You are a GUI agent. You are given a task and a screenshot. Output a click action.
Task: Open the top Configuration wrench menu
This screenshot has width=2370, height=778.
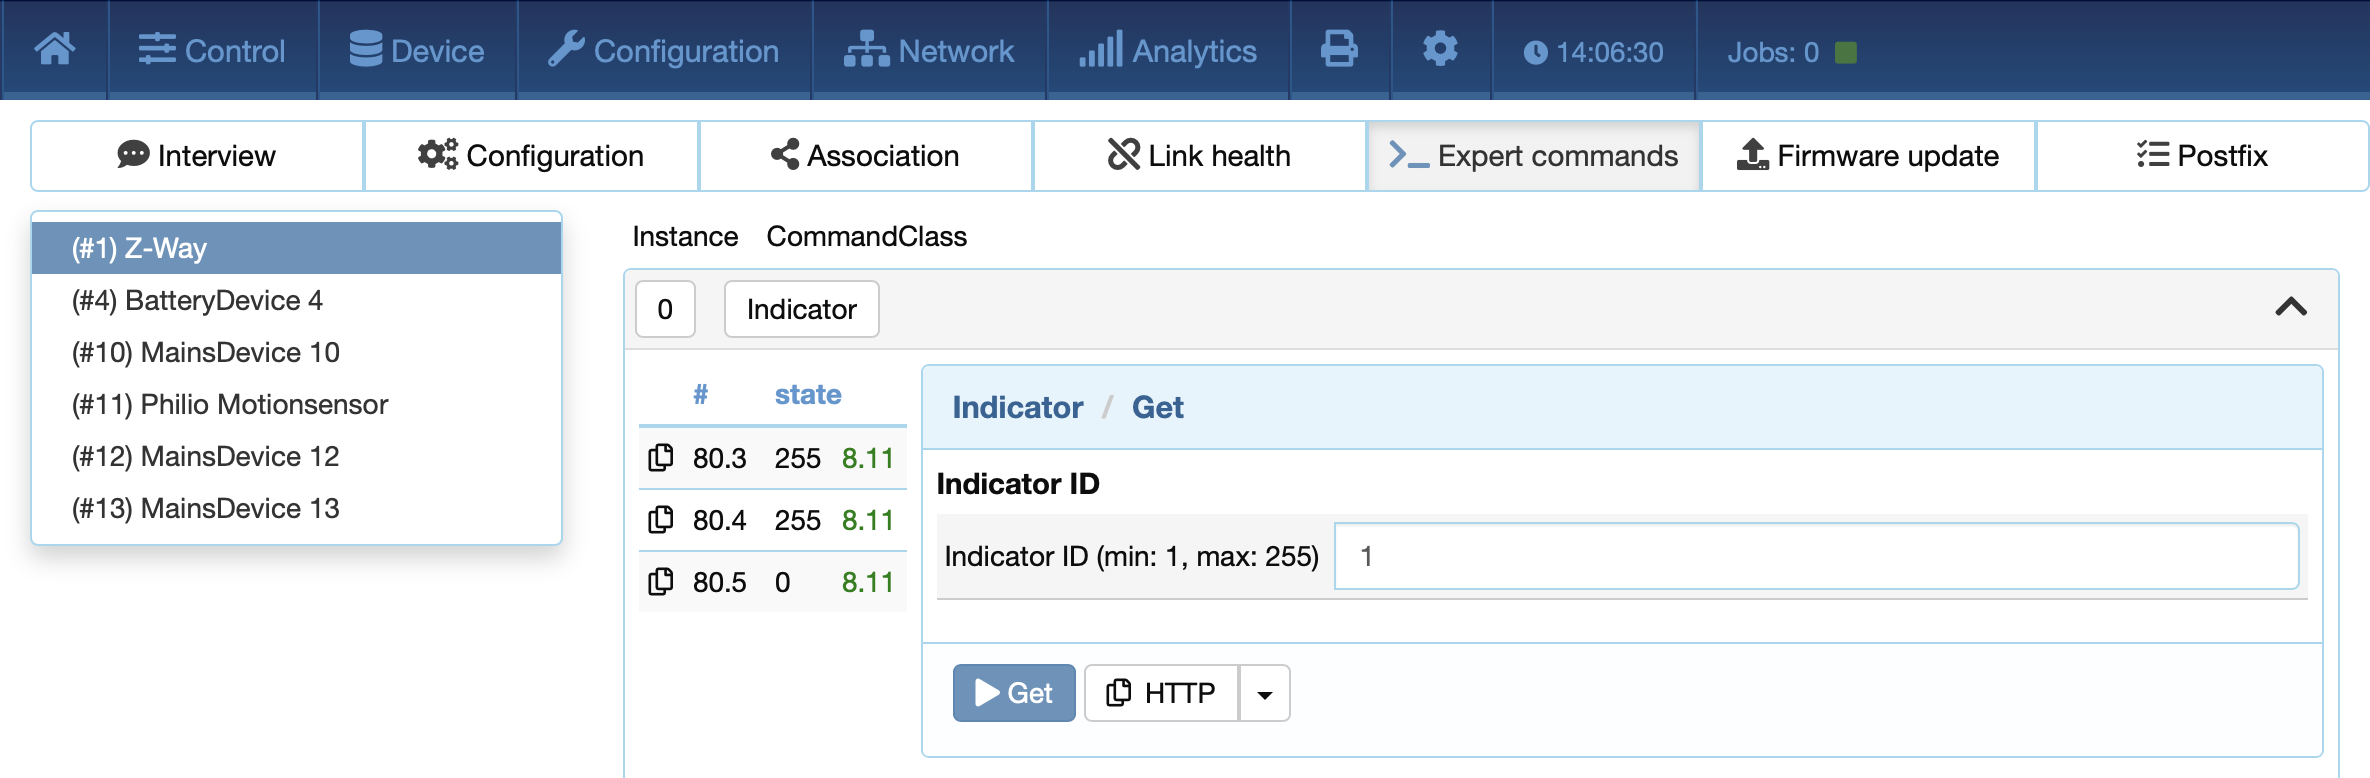coord(664,50)
